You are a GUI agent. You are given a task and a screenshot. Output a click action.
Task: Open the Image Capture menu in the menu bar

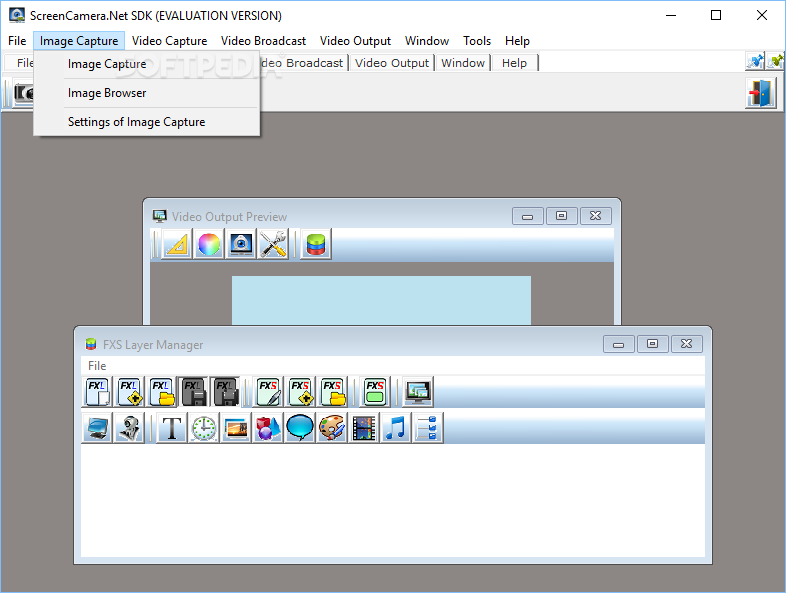click(79, 41)
